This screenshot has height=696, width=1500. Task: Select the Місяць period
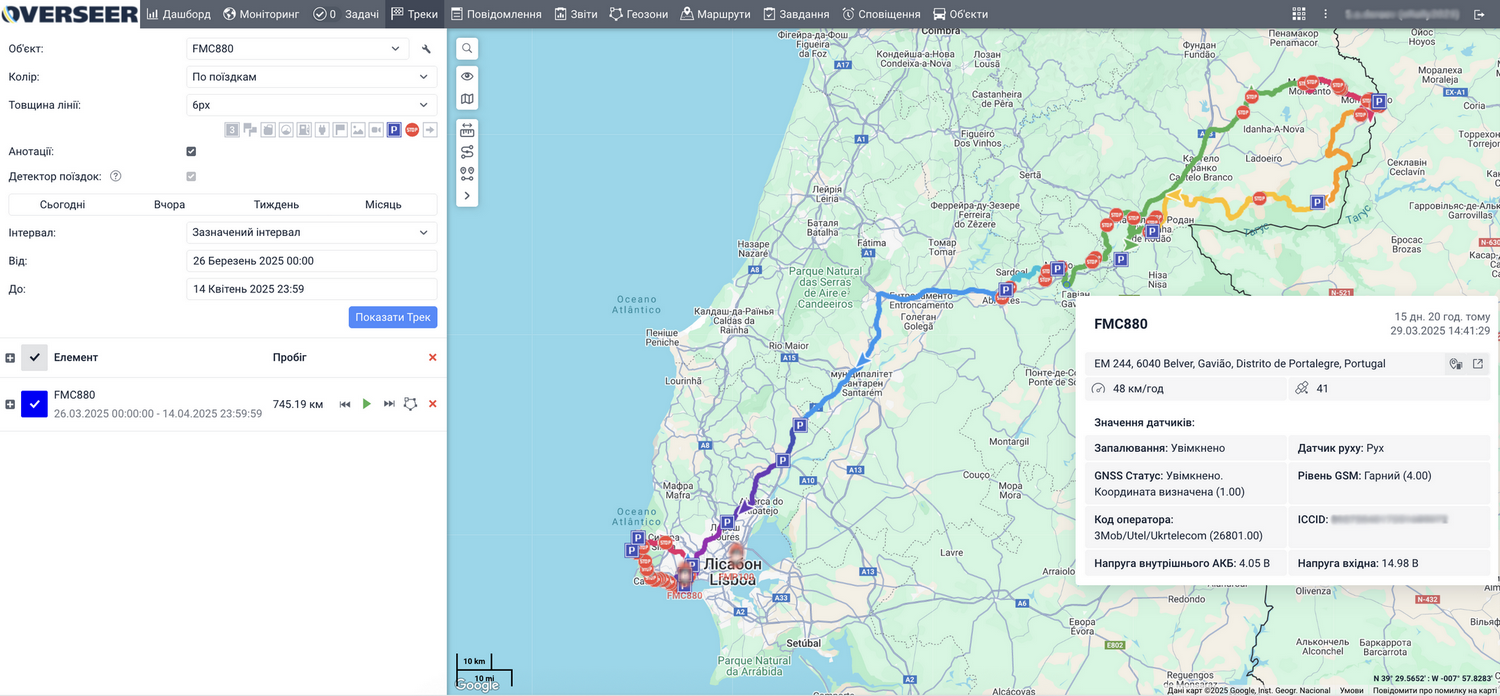[383, 205]
